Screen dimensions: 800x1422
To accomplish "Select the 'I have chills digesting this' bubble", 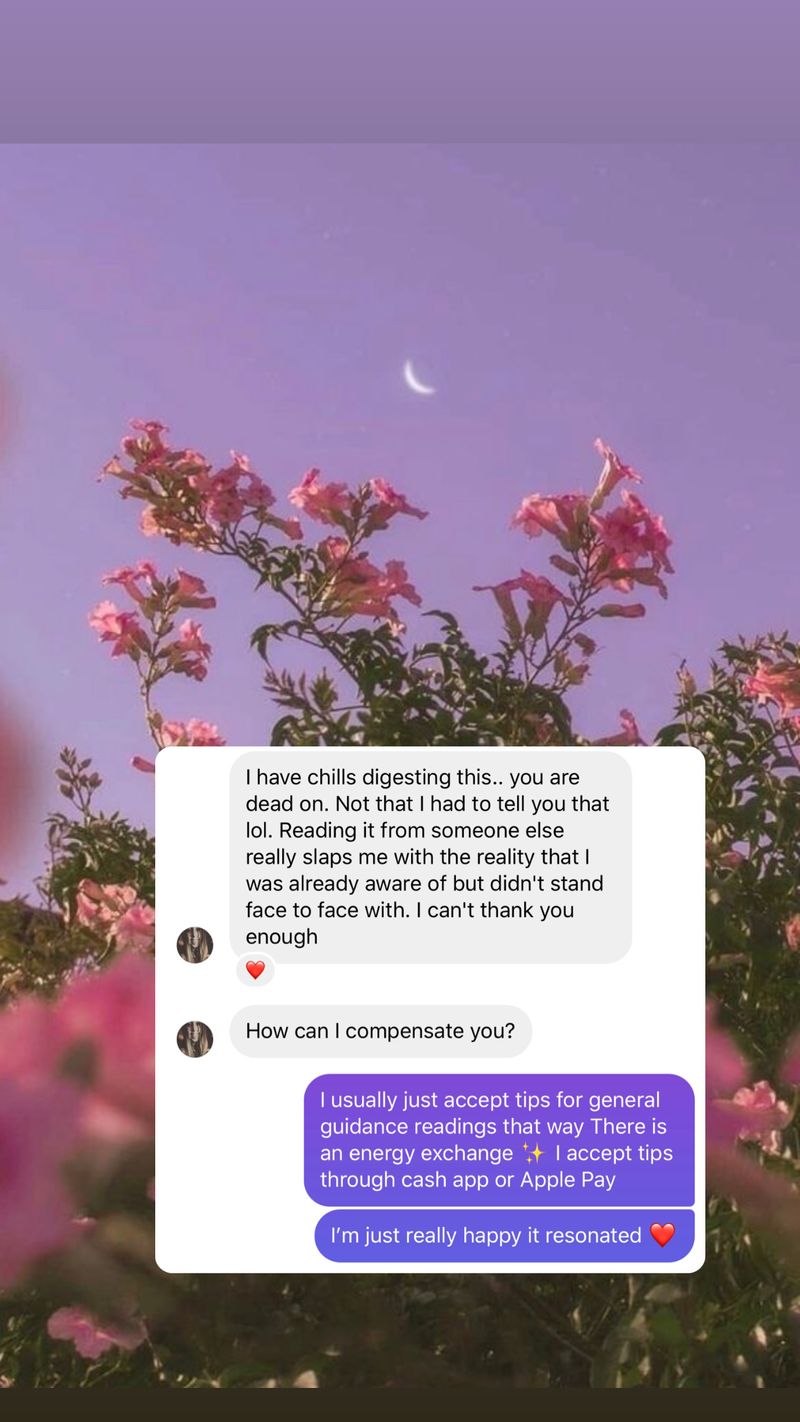I will 431,857.
